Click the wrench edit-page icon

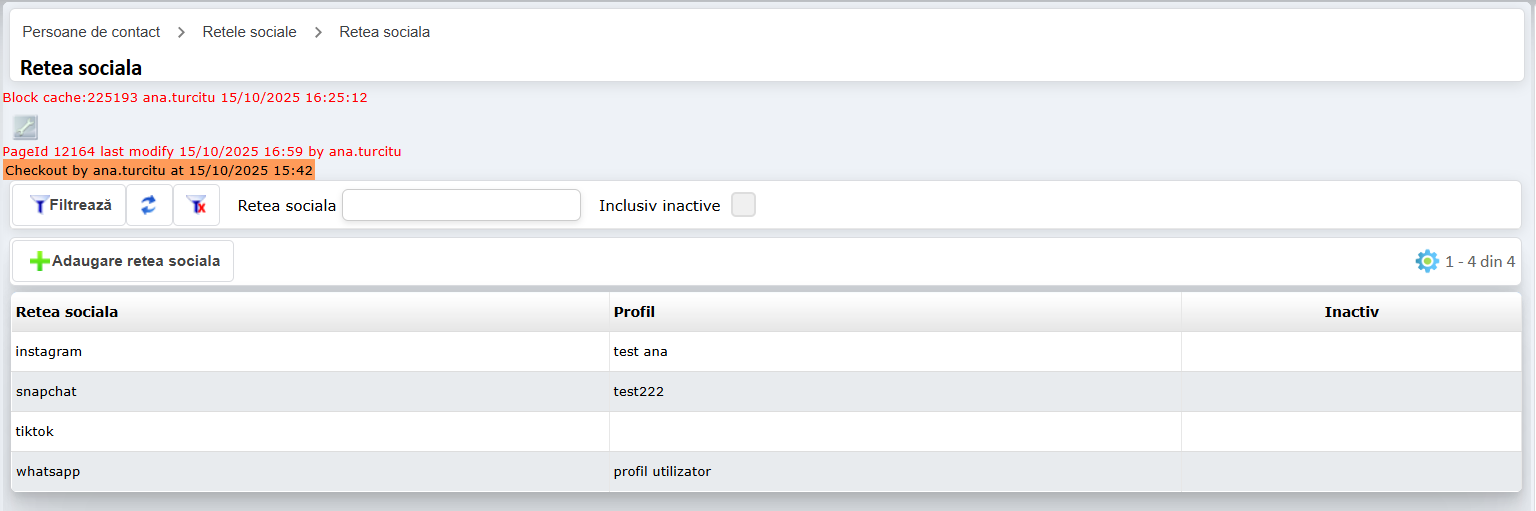coord(25,127)
